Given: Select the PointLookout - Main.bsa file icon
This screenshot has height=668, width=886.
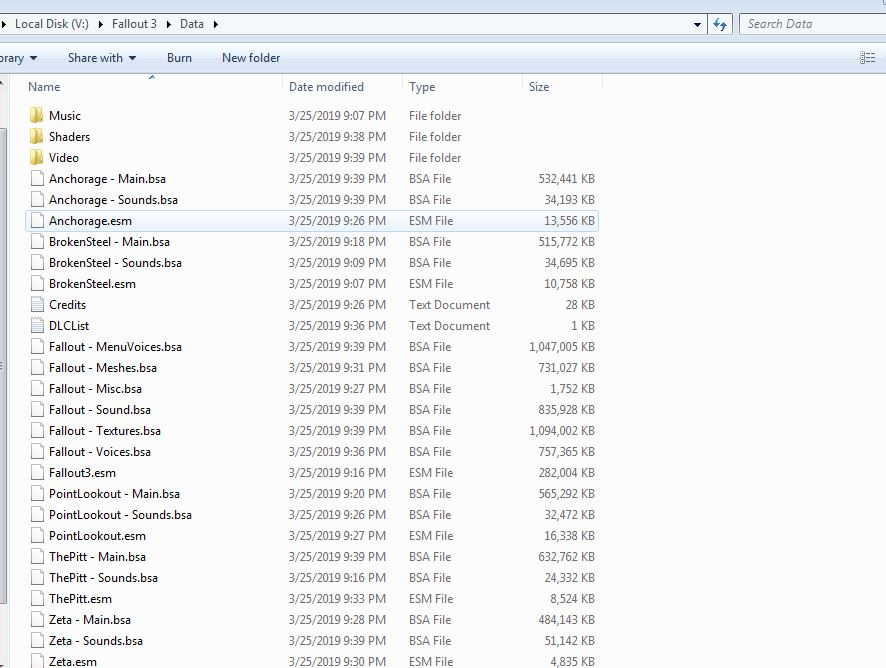Looking at the screenshot, I should [37, 493].
